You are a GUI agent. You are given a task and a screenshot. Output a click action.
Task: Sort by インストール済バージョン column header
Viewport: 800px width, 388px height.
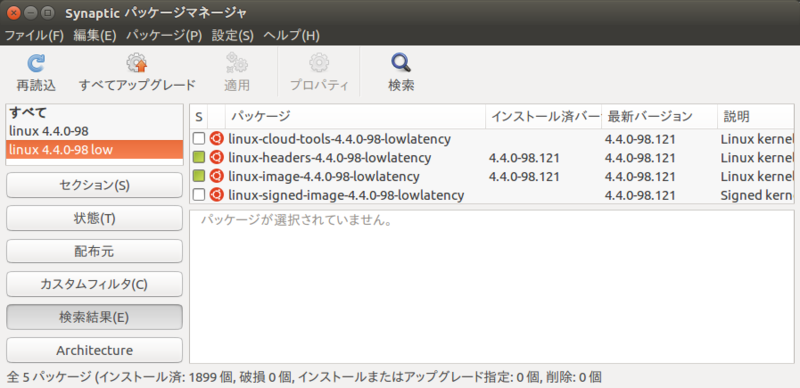[x=544, y=116]
